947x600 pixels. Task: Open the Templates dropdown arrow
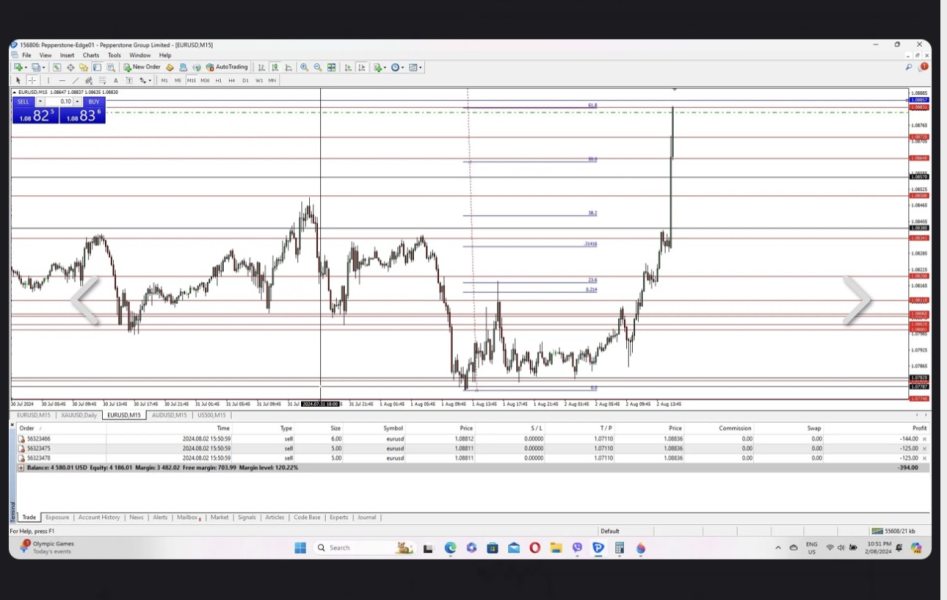pos(421,68)
